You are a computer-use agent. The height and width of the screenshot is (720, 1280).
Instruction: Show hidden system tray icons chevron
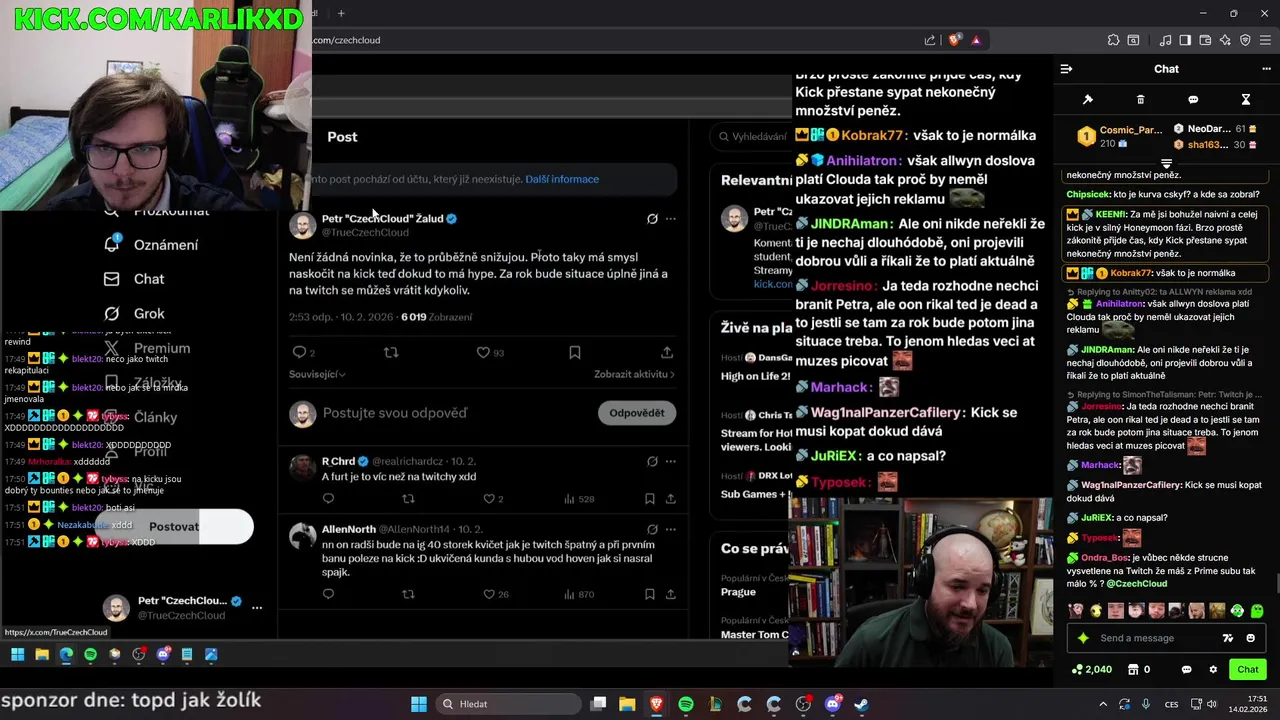pos(1104,704)
